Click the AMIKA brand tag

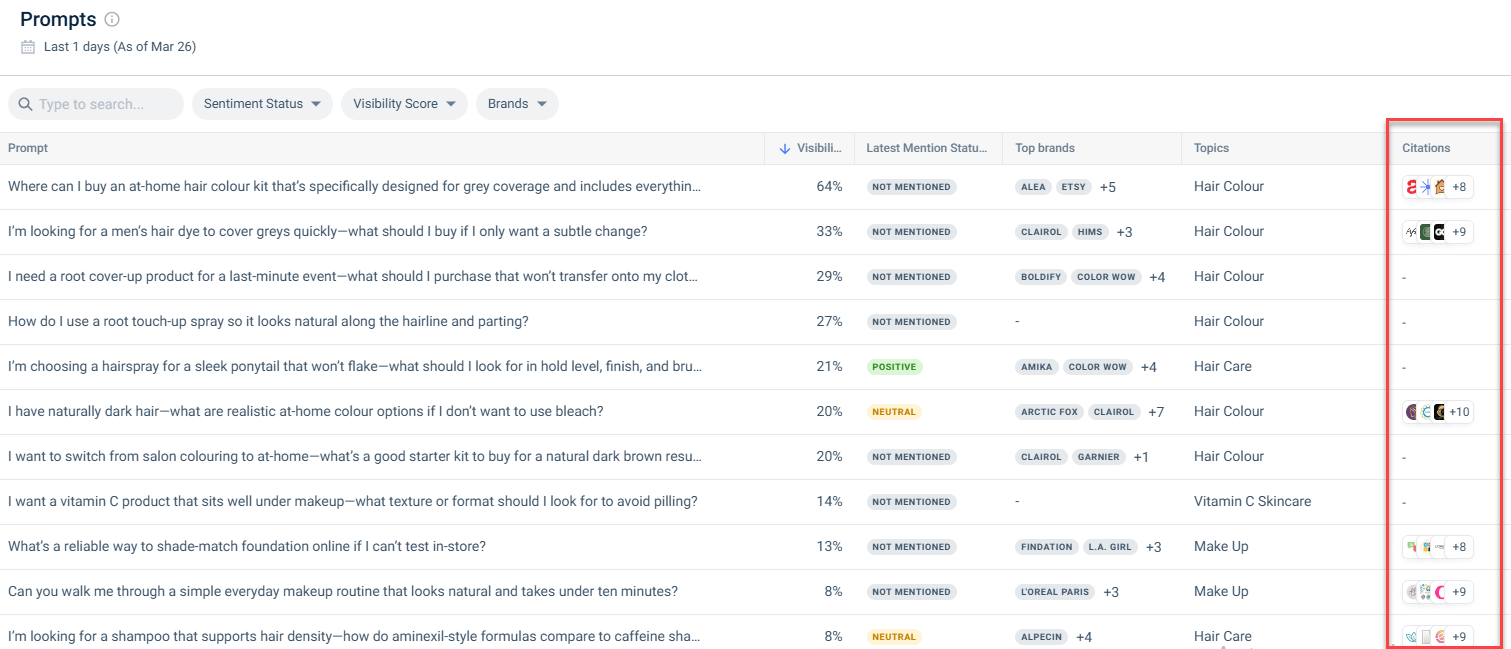click(x=1037, y=367)
